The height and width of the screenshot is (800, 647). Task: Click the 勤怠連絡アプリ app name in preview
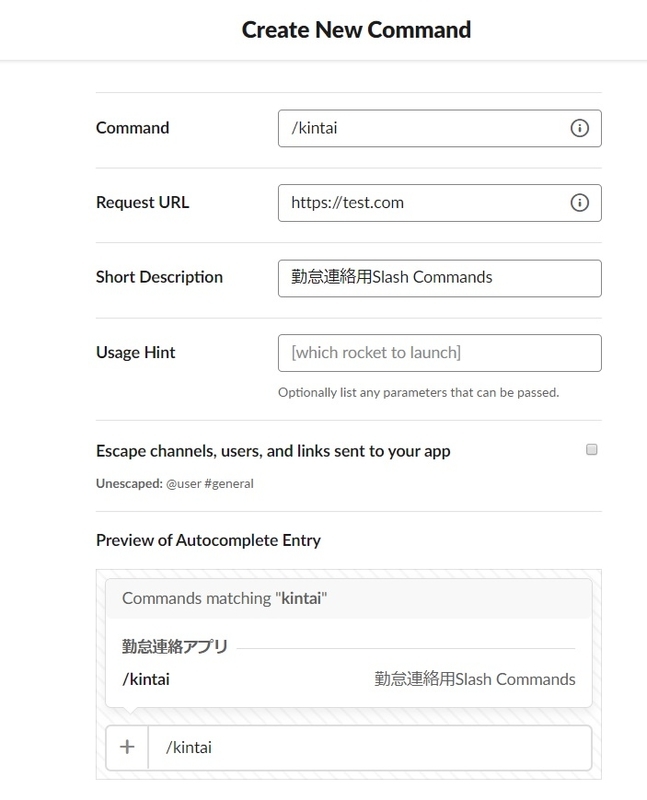point(175,646)
